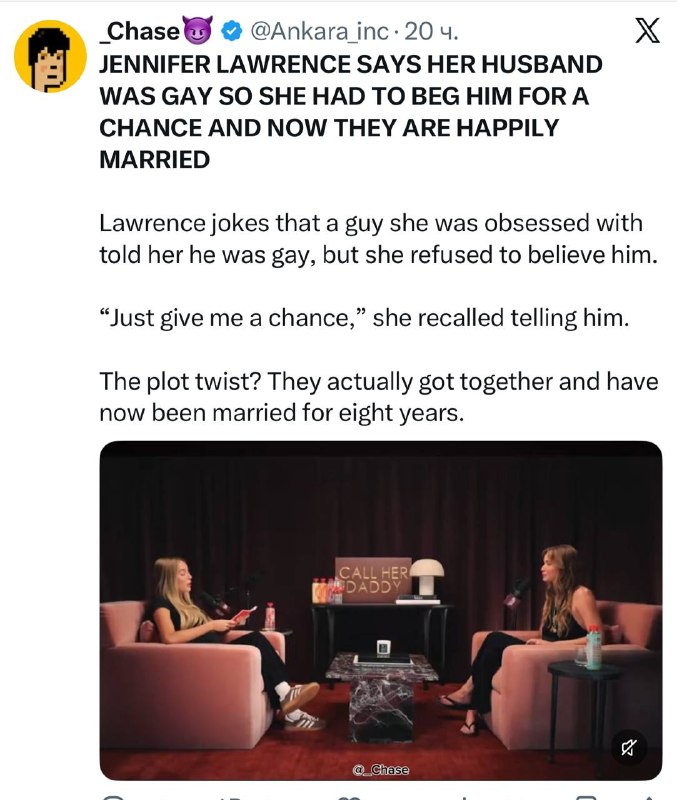Click the X logo in the corner
677x800 pixels.
tap(647, 31)
